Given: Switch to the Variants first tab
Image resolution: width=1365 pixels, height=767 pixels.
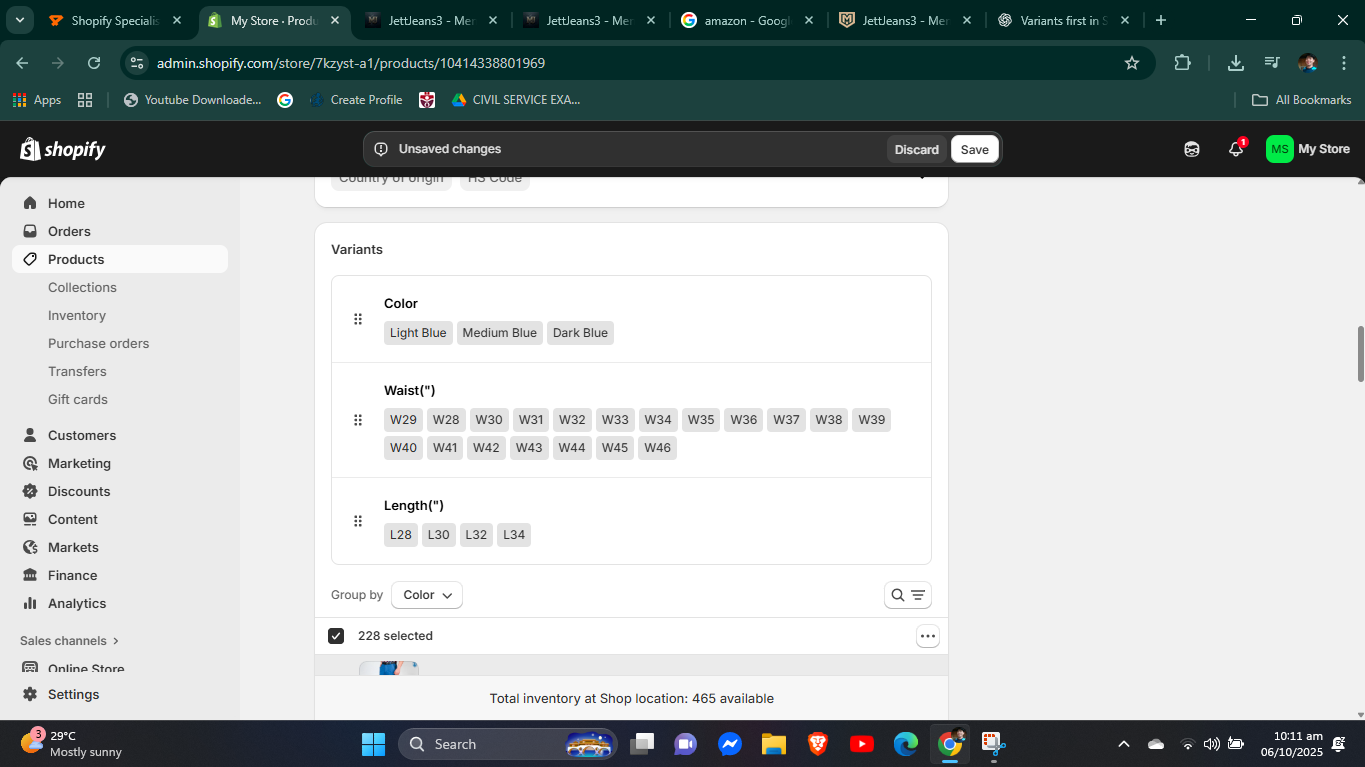Looking at the screenshot, I should [x=1065, y=20].
